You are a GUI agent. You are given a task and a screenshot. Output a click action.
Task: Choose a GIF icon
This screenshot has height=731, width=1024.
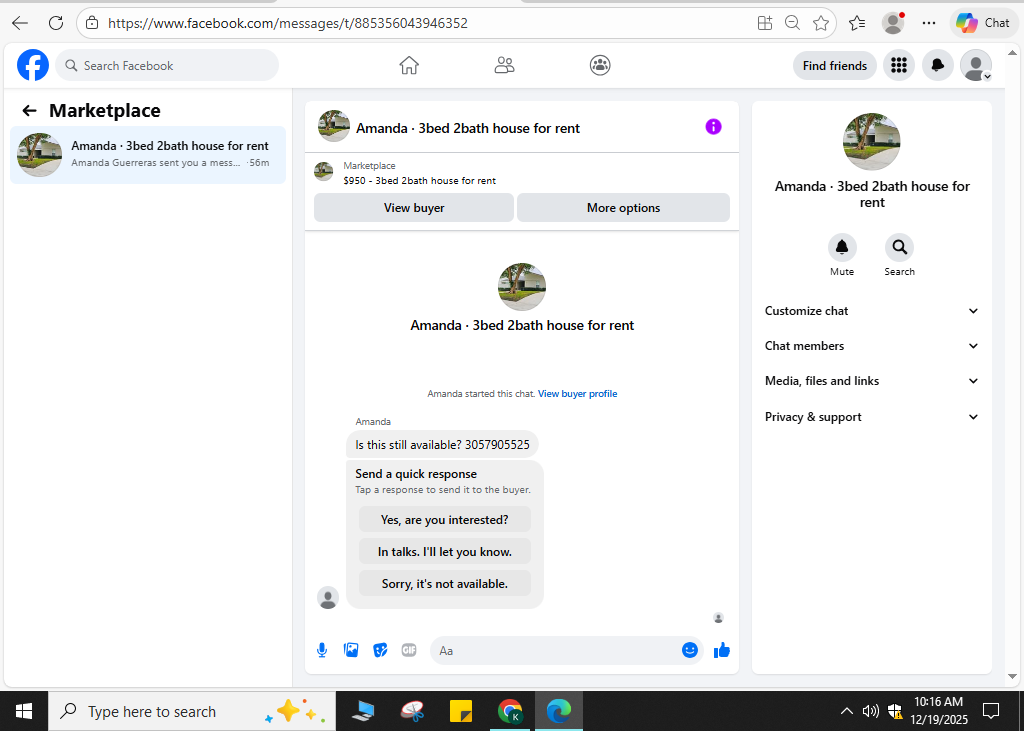point(409,650)
